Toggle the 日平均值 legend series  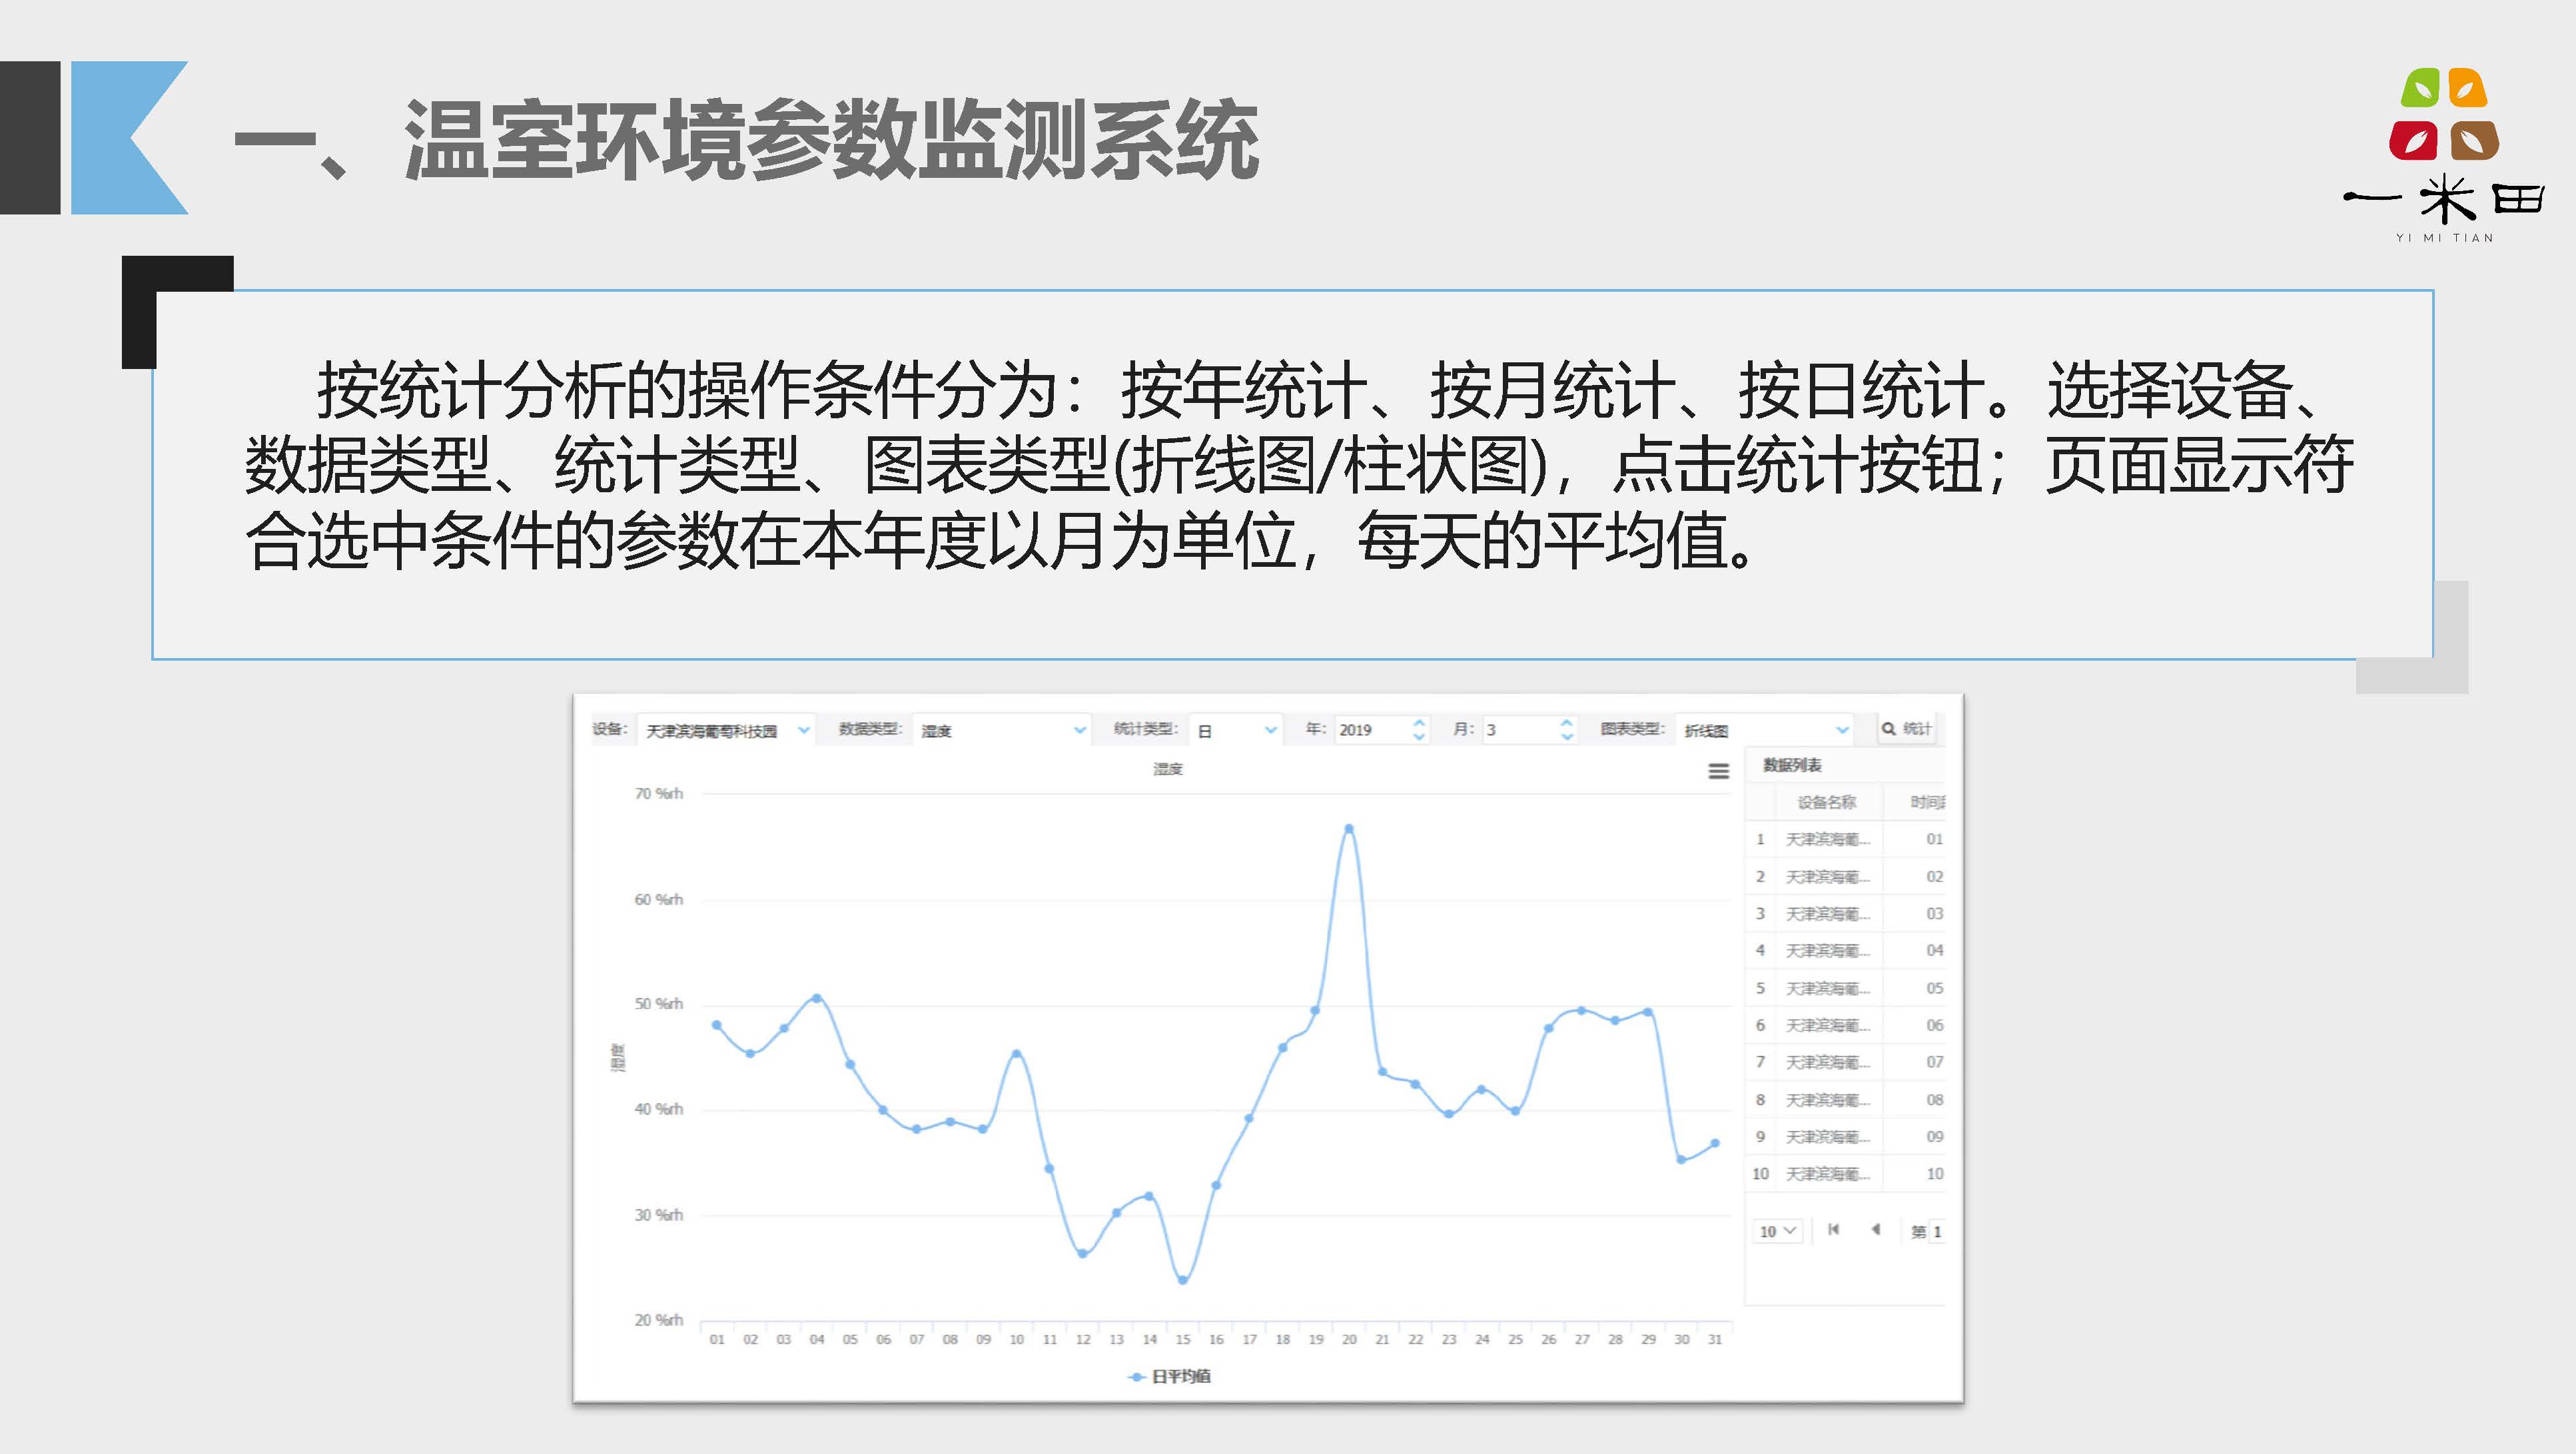tap(1169, 1376)
